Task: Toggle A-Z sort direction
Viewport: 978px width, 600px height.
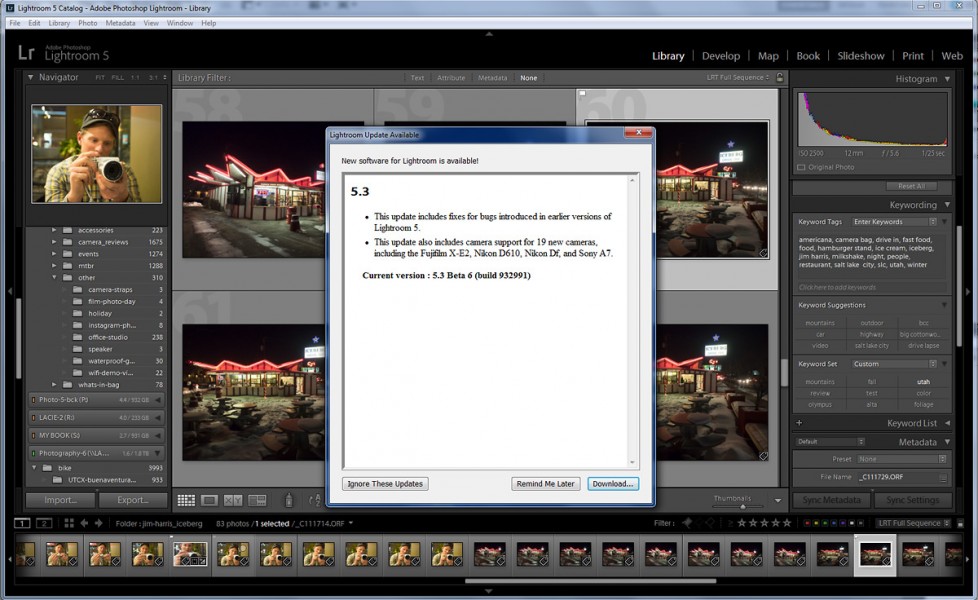Action: coord(315,500)
